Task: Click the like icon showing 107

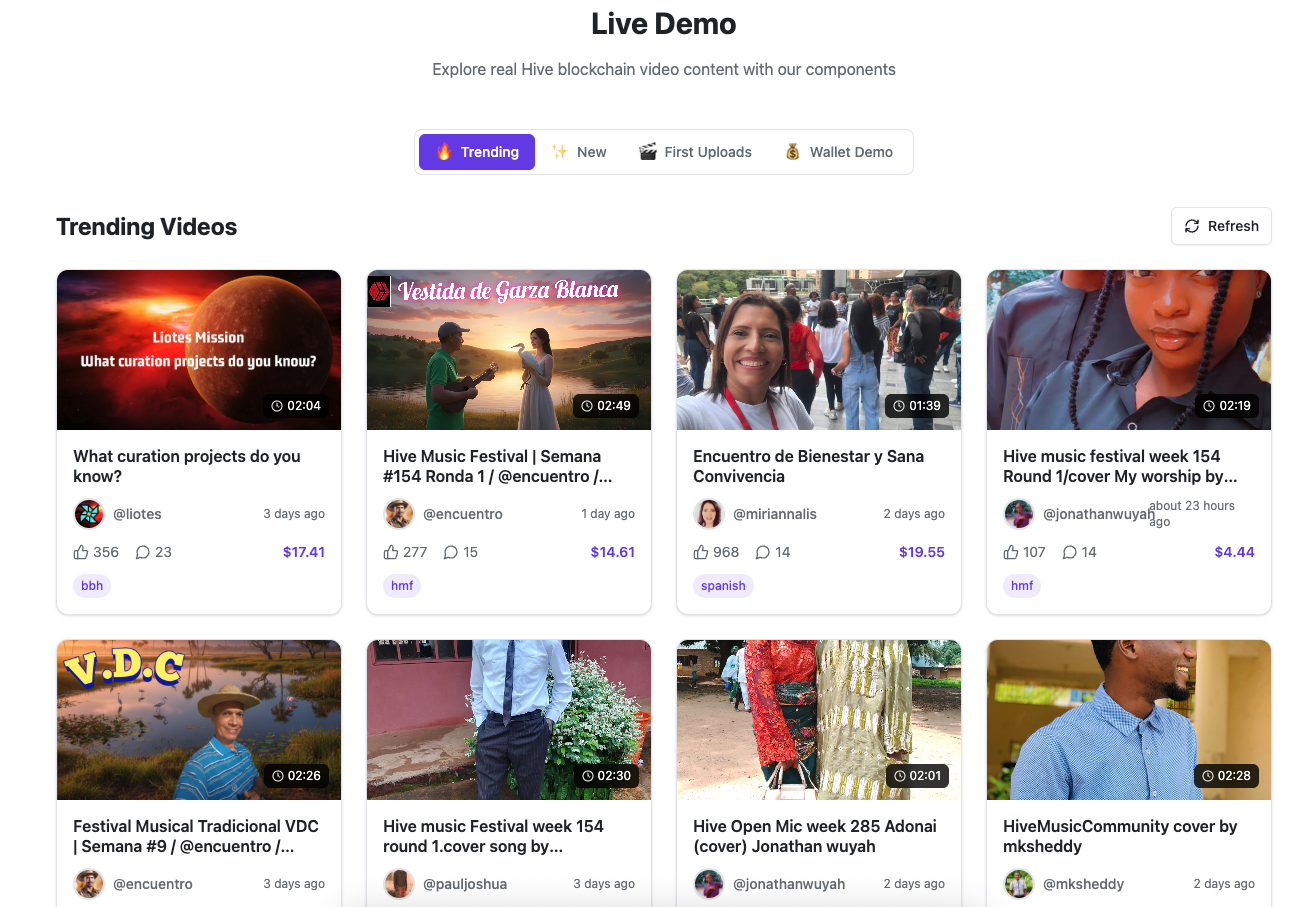Action: [x=1011, y=552]
